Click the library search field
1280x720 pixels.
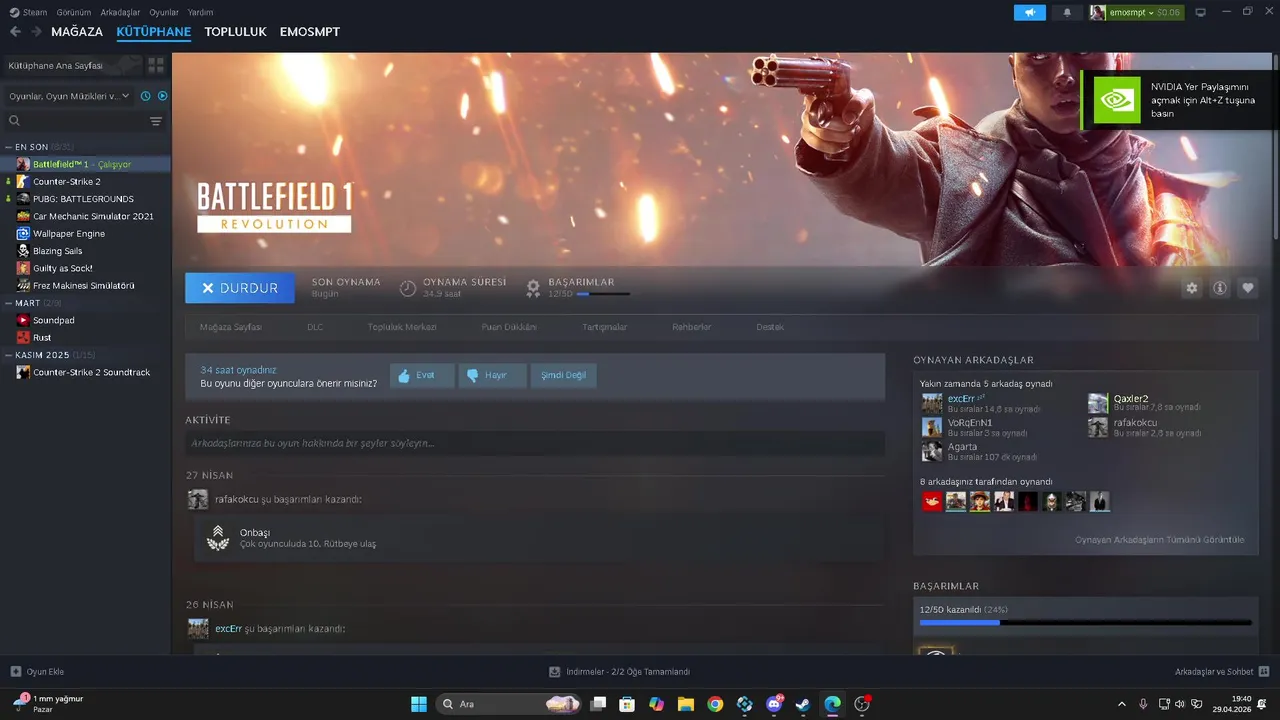tap(76, 121)
